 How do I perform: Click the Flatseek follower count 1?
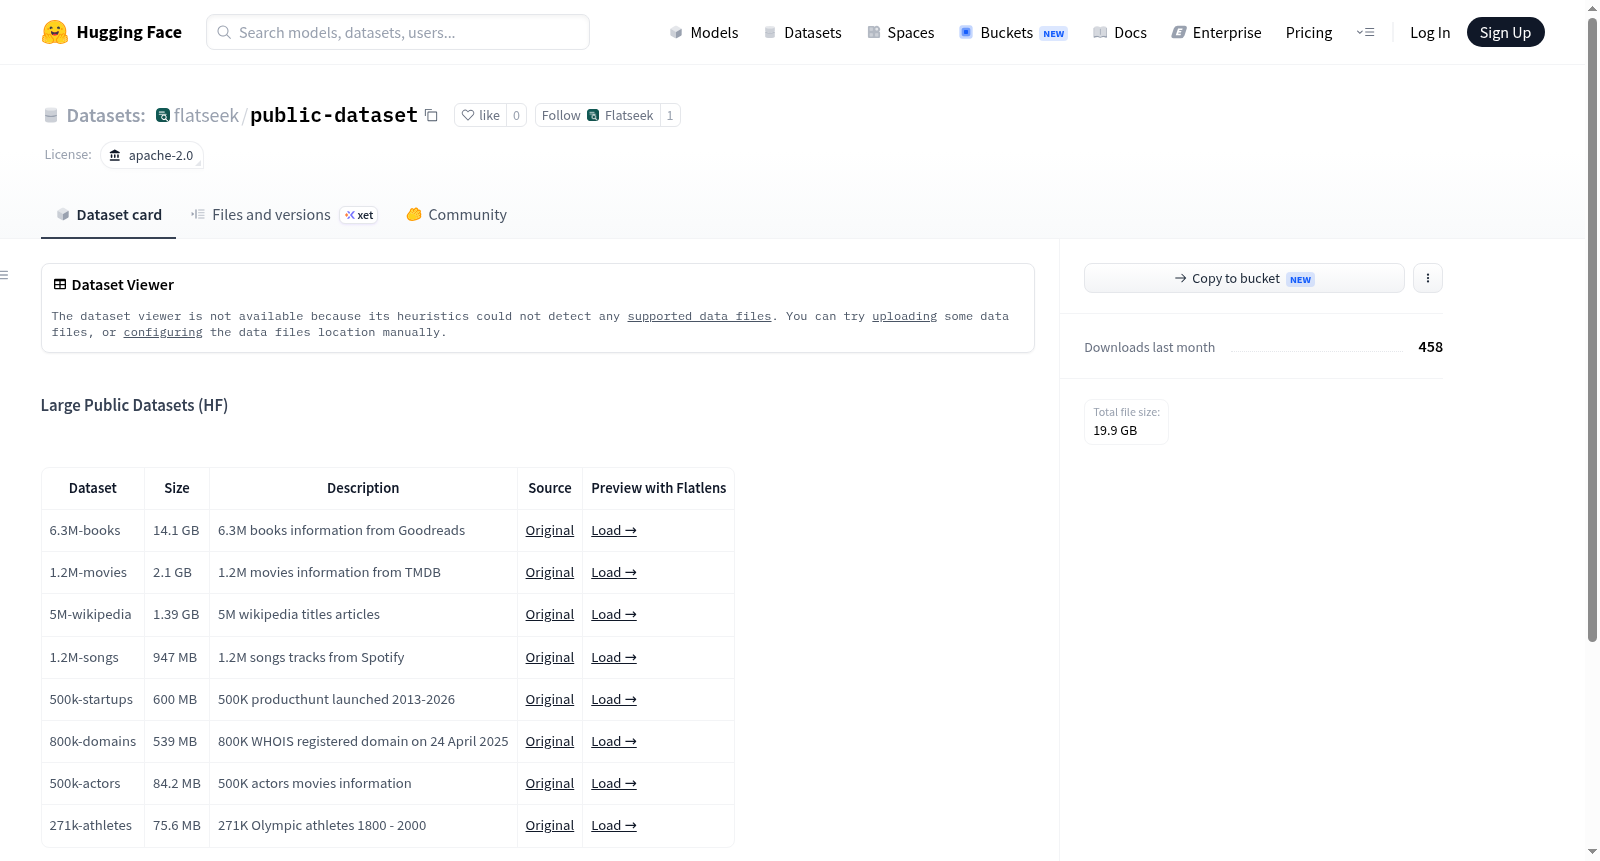click(x=670, y=115)
